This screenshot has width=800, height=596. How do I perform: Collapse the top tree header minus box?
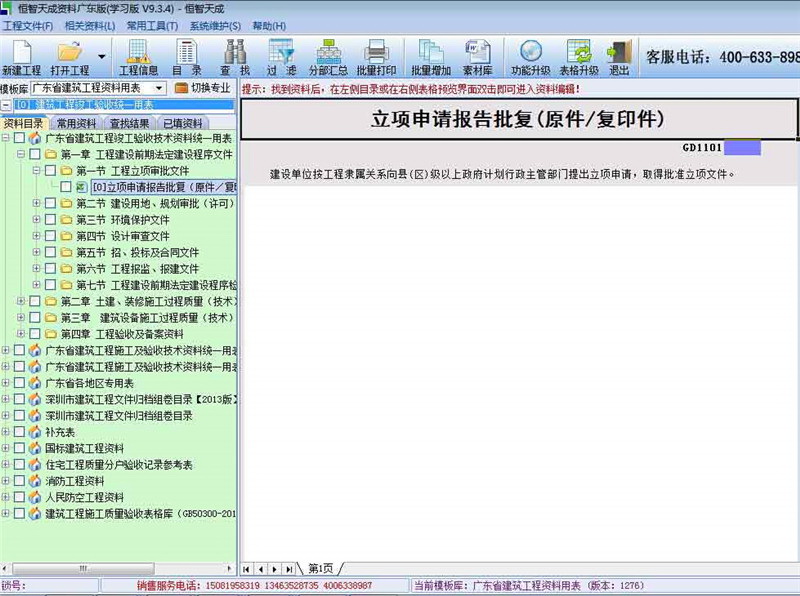(6, 105)
